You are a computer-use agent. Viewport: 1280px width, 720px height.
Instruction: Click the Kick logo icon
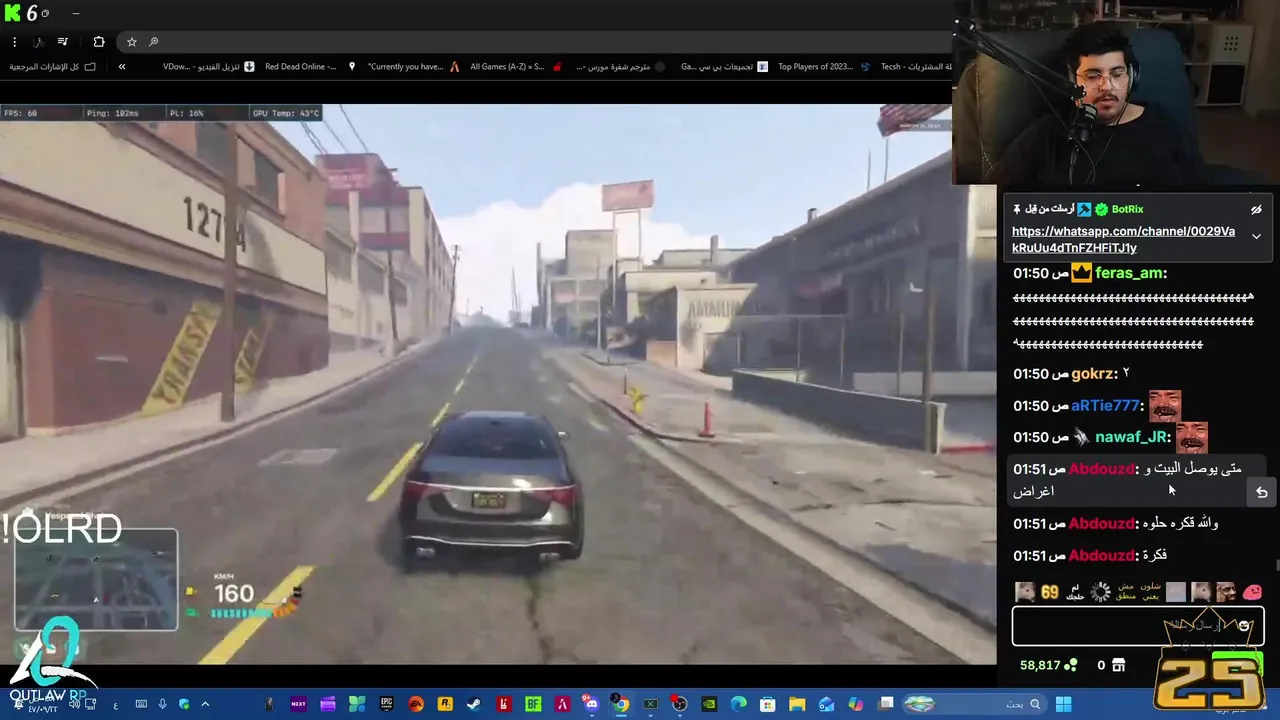coord(12,13)
